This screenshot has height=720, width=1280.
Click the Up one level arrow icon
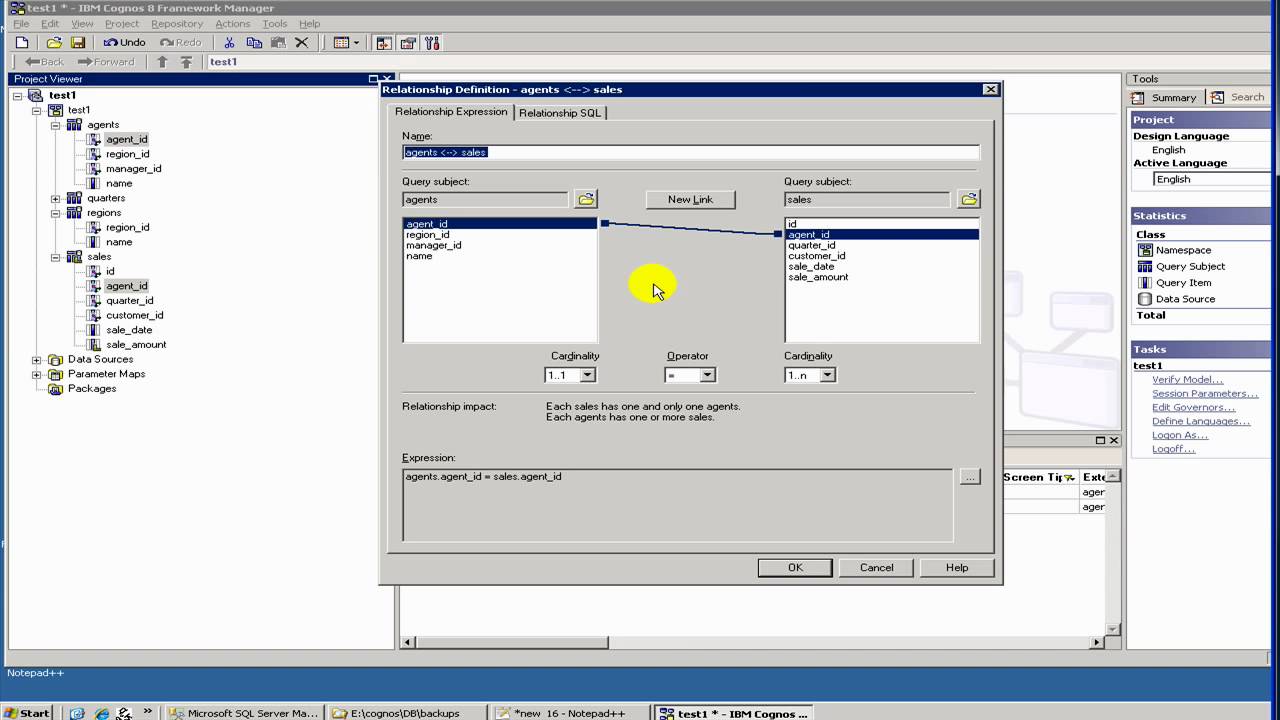[162, 62]
